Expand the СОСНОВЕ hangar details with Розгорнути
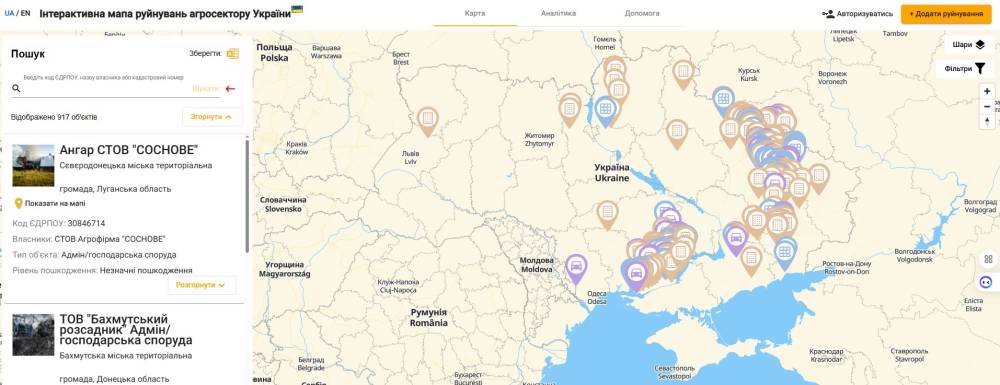This screenshot has height=385, width=1000. click(x=202, y=285)
